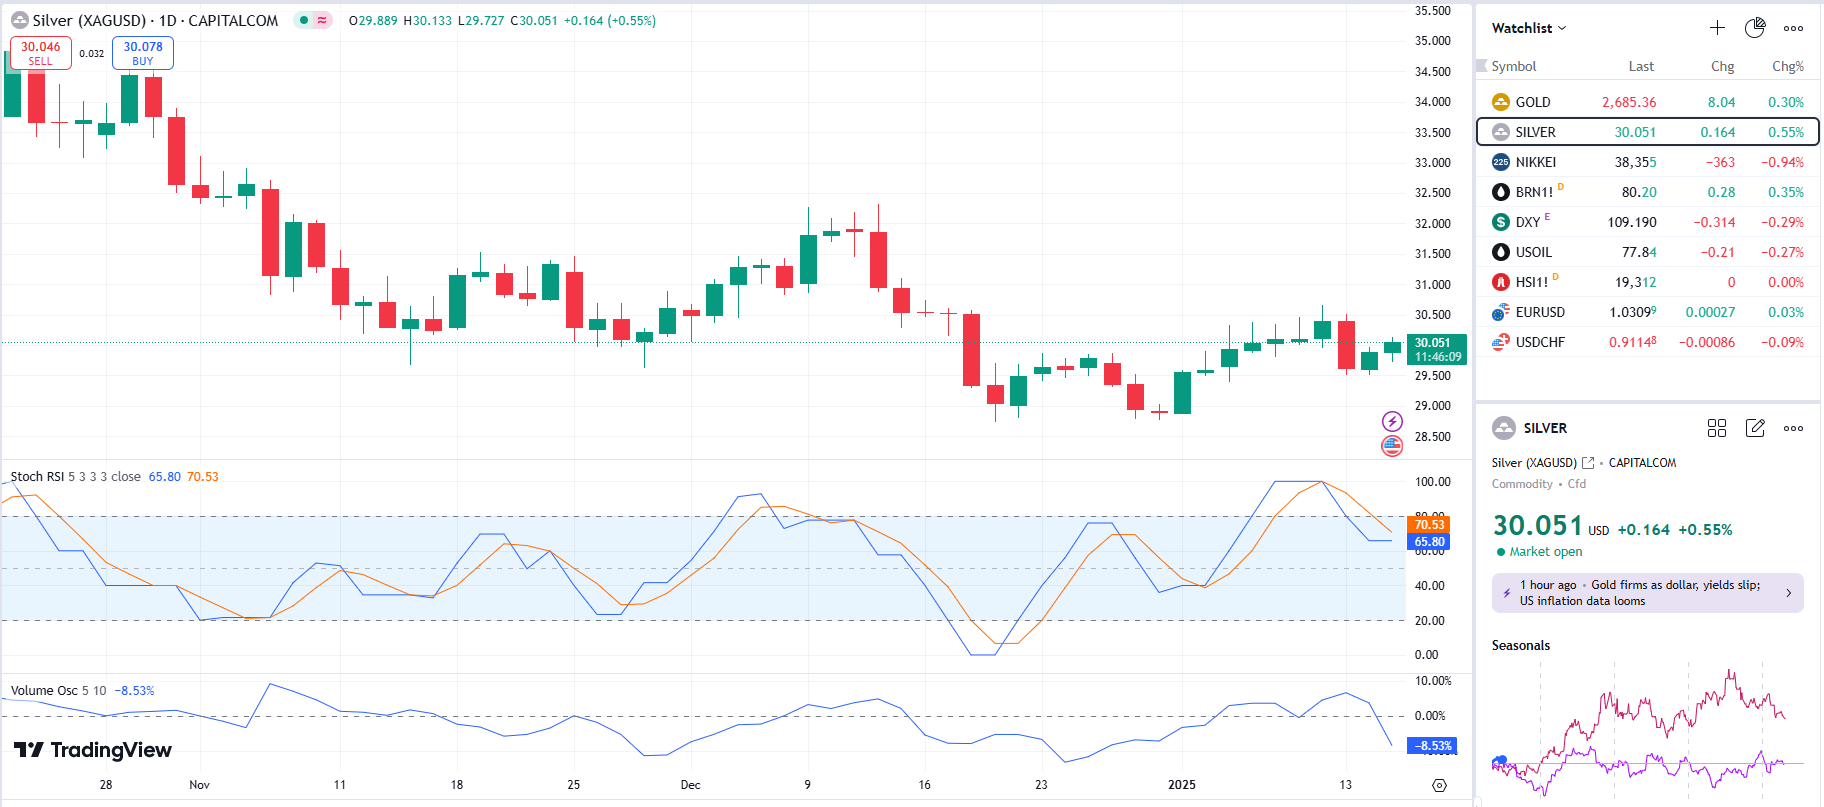The height and width of the screenshot is (807, 1824).
Task: Sort watchlist by Chg% column
Action: click(x=1787, y=66)
